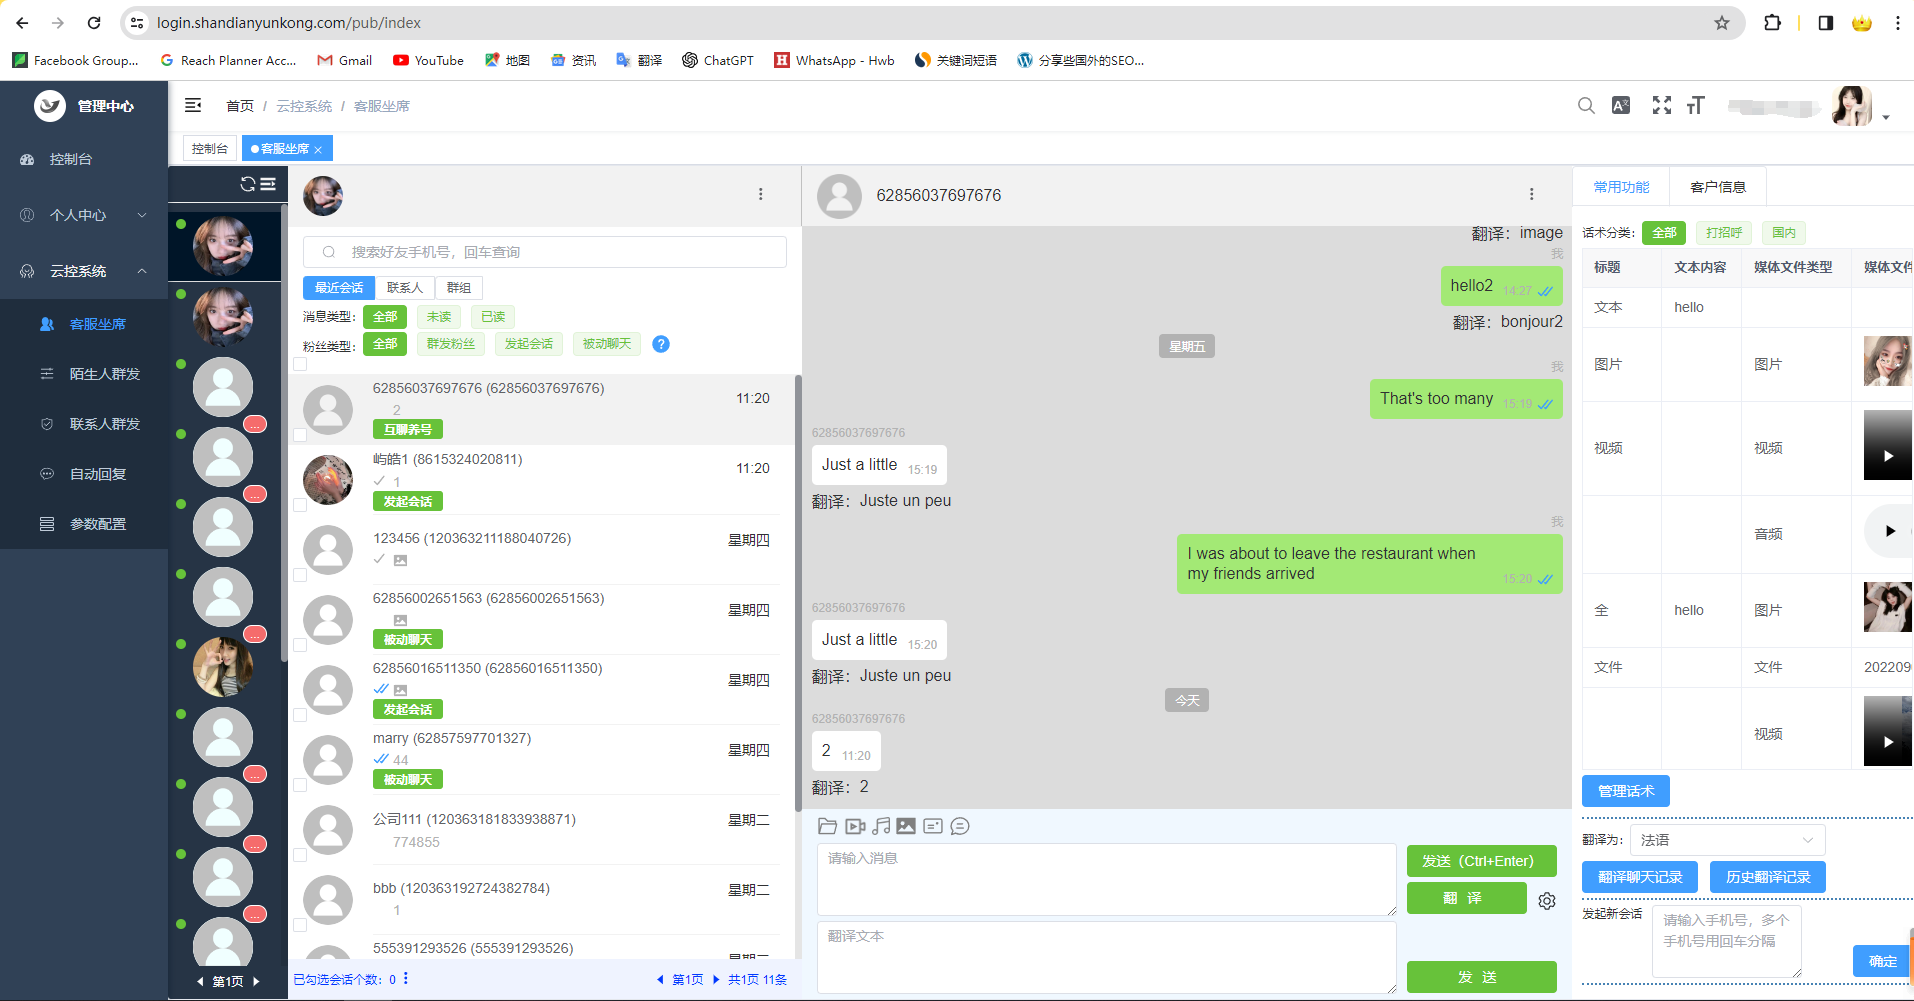1914x1001 pixels.
Task: Check the box beside marry conversation
Action: pyautogui.click(x=300, y=785)
